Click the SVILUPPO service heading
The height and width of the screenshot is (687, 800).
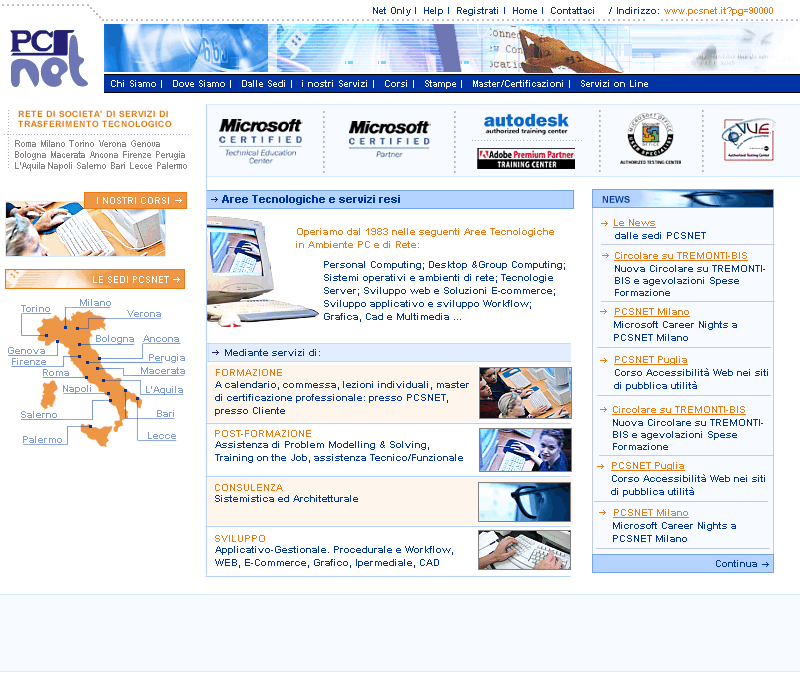pyautogui.click(x=240, y=539)
